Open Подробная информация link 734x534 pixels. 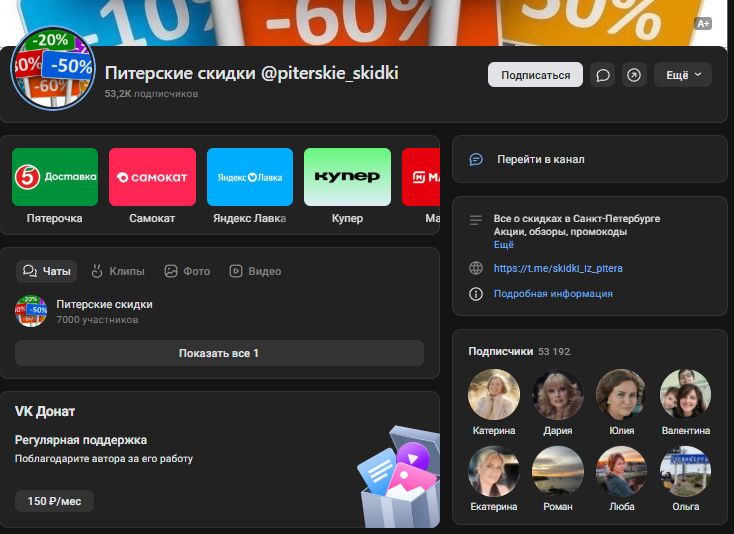pos(553,293)
